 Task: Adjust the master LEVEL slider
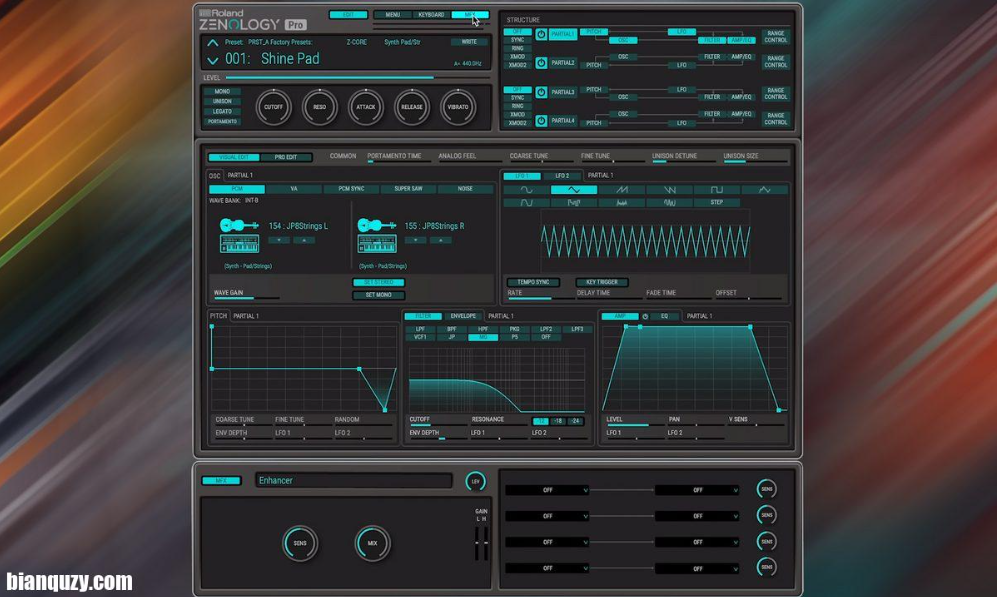358,78
